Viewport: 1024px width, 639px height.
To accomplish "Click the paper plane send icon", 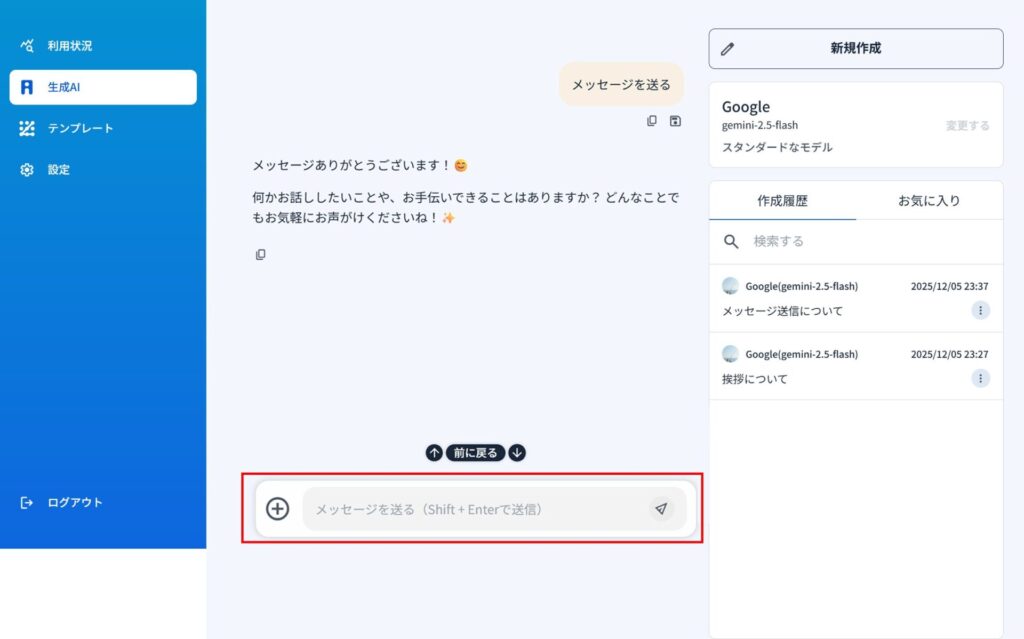I will pos(661,509).
